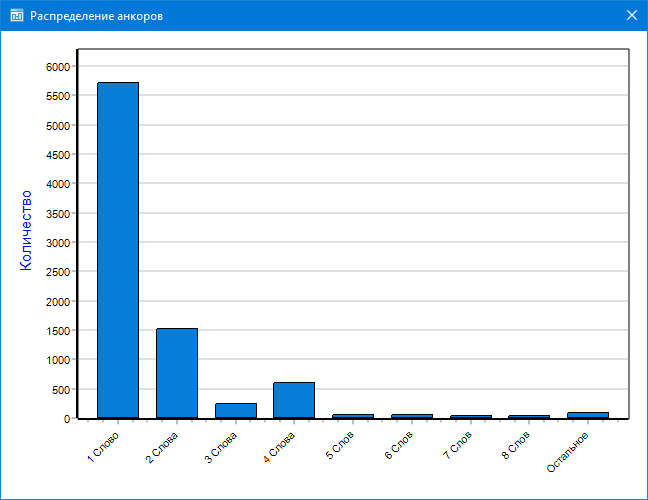Click the 2 Слова bar in chart
The image size is (648, 500).
point(176,373)
